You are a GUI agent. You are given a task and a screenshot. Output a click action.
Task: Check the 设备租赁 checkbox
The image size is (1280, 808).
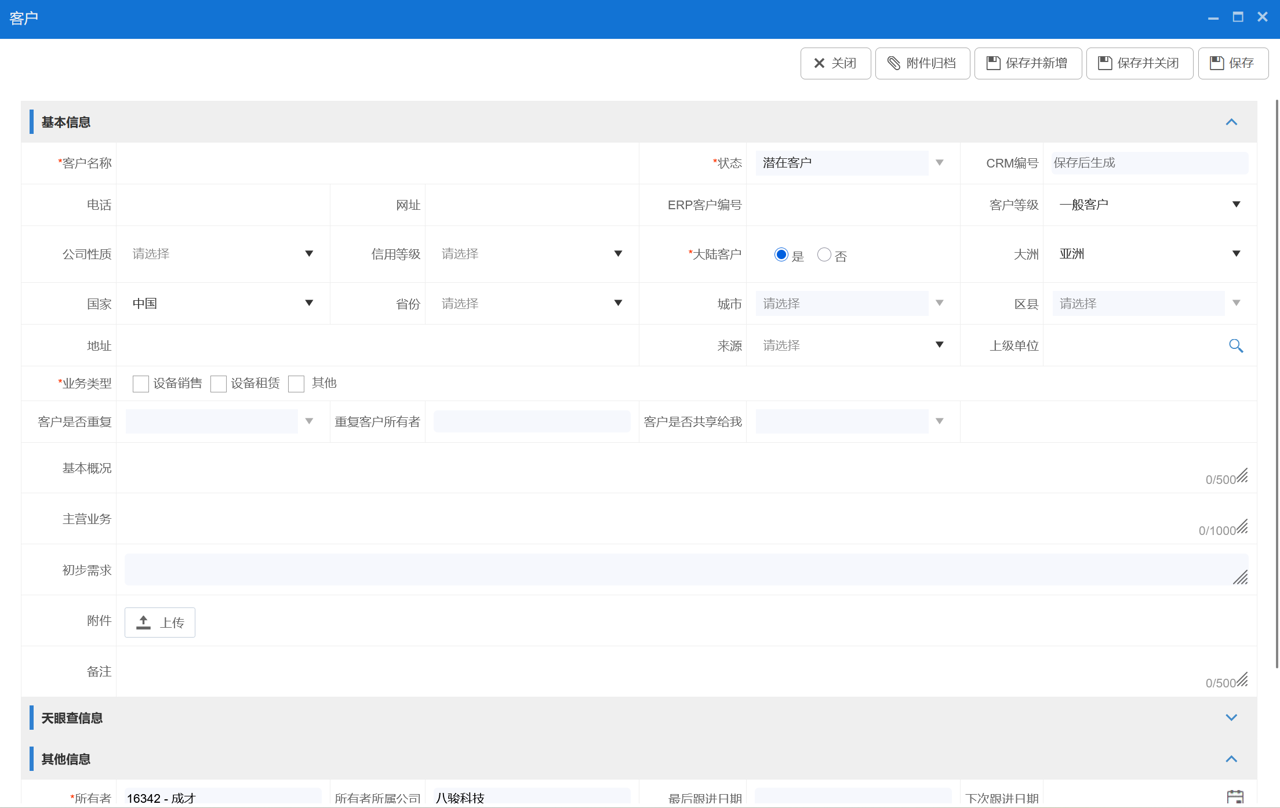coord(219,384)
